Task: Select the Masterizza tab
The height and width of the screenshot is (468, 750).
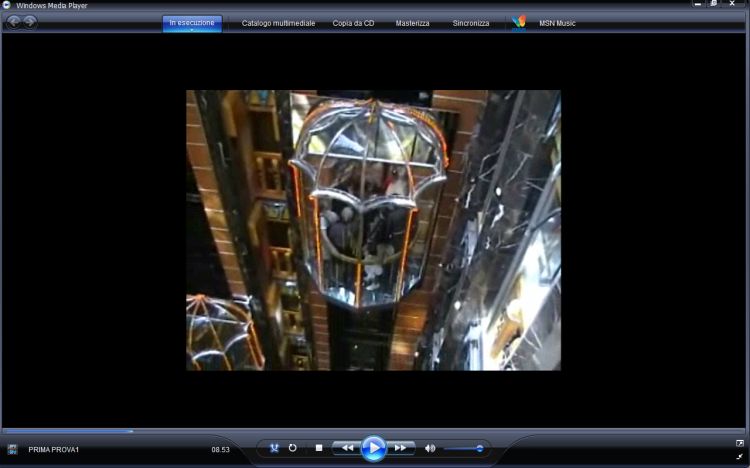Action: pyautogui.click(x=412, y=23)
